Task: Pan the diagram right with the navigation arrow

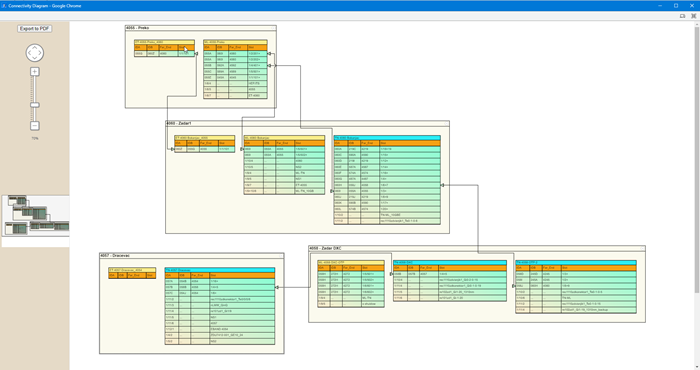Action: click(x=40, y=53)
